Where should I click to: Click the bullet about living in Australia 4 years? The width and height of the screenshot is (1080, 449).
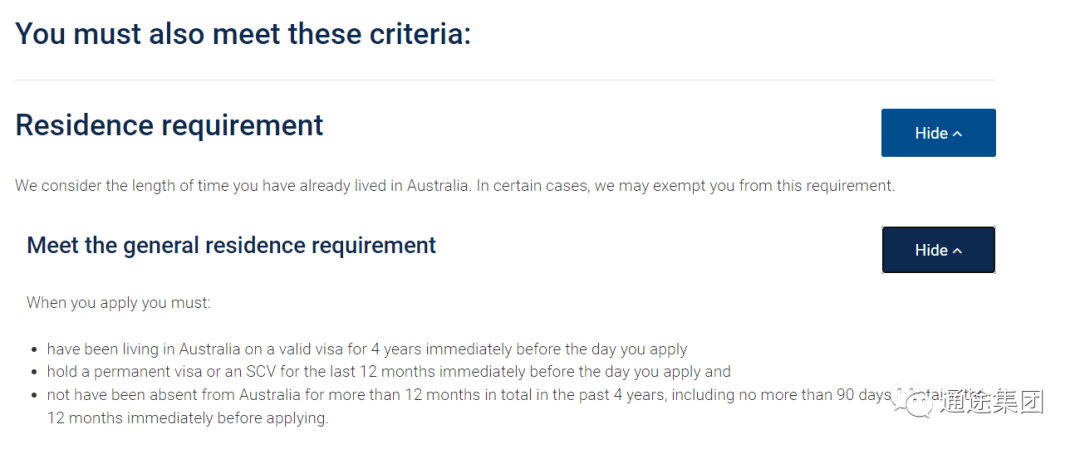367,349
